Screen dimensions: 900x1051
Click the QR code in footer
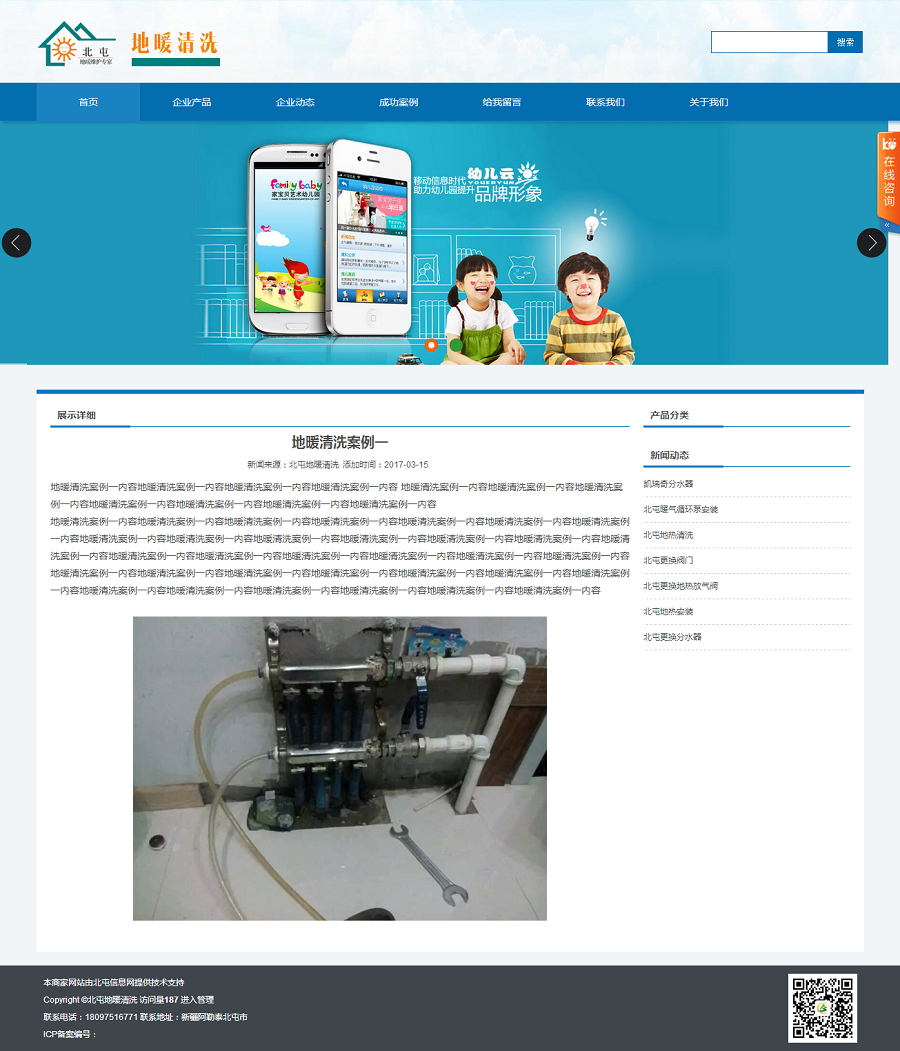coord(822,1008)
